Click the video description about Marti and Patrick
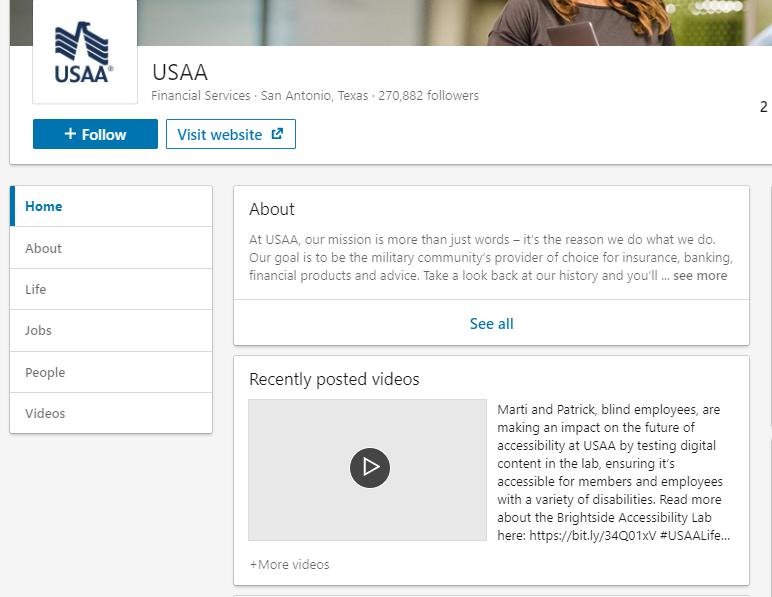 tap(613, 472)
